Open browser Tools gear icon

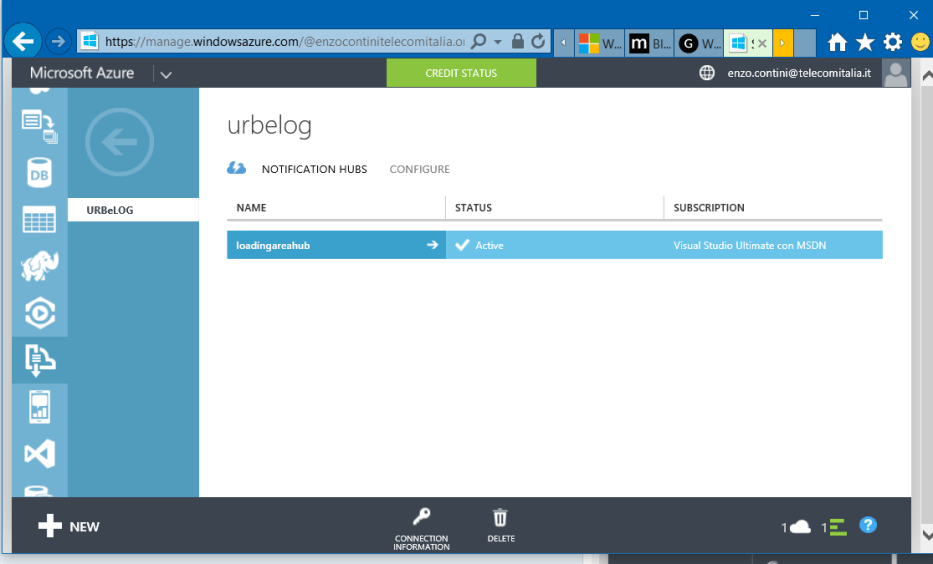coord(893,42)
